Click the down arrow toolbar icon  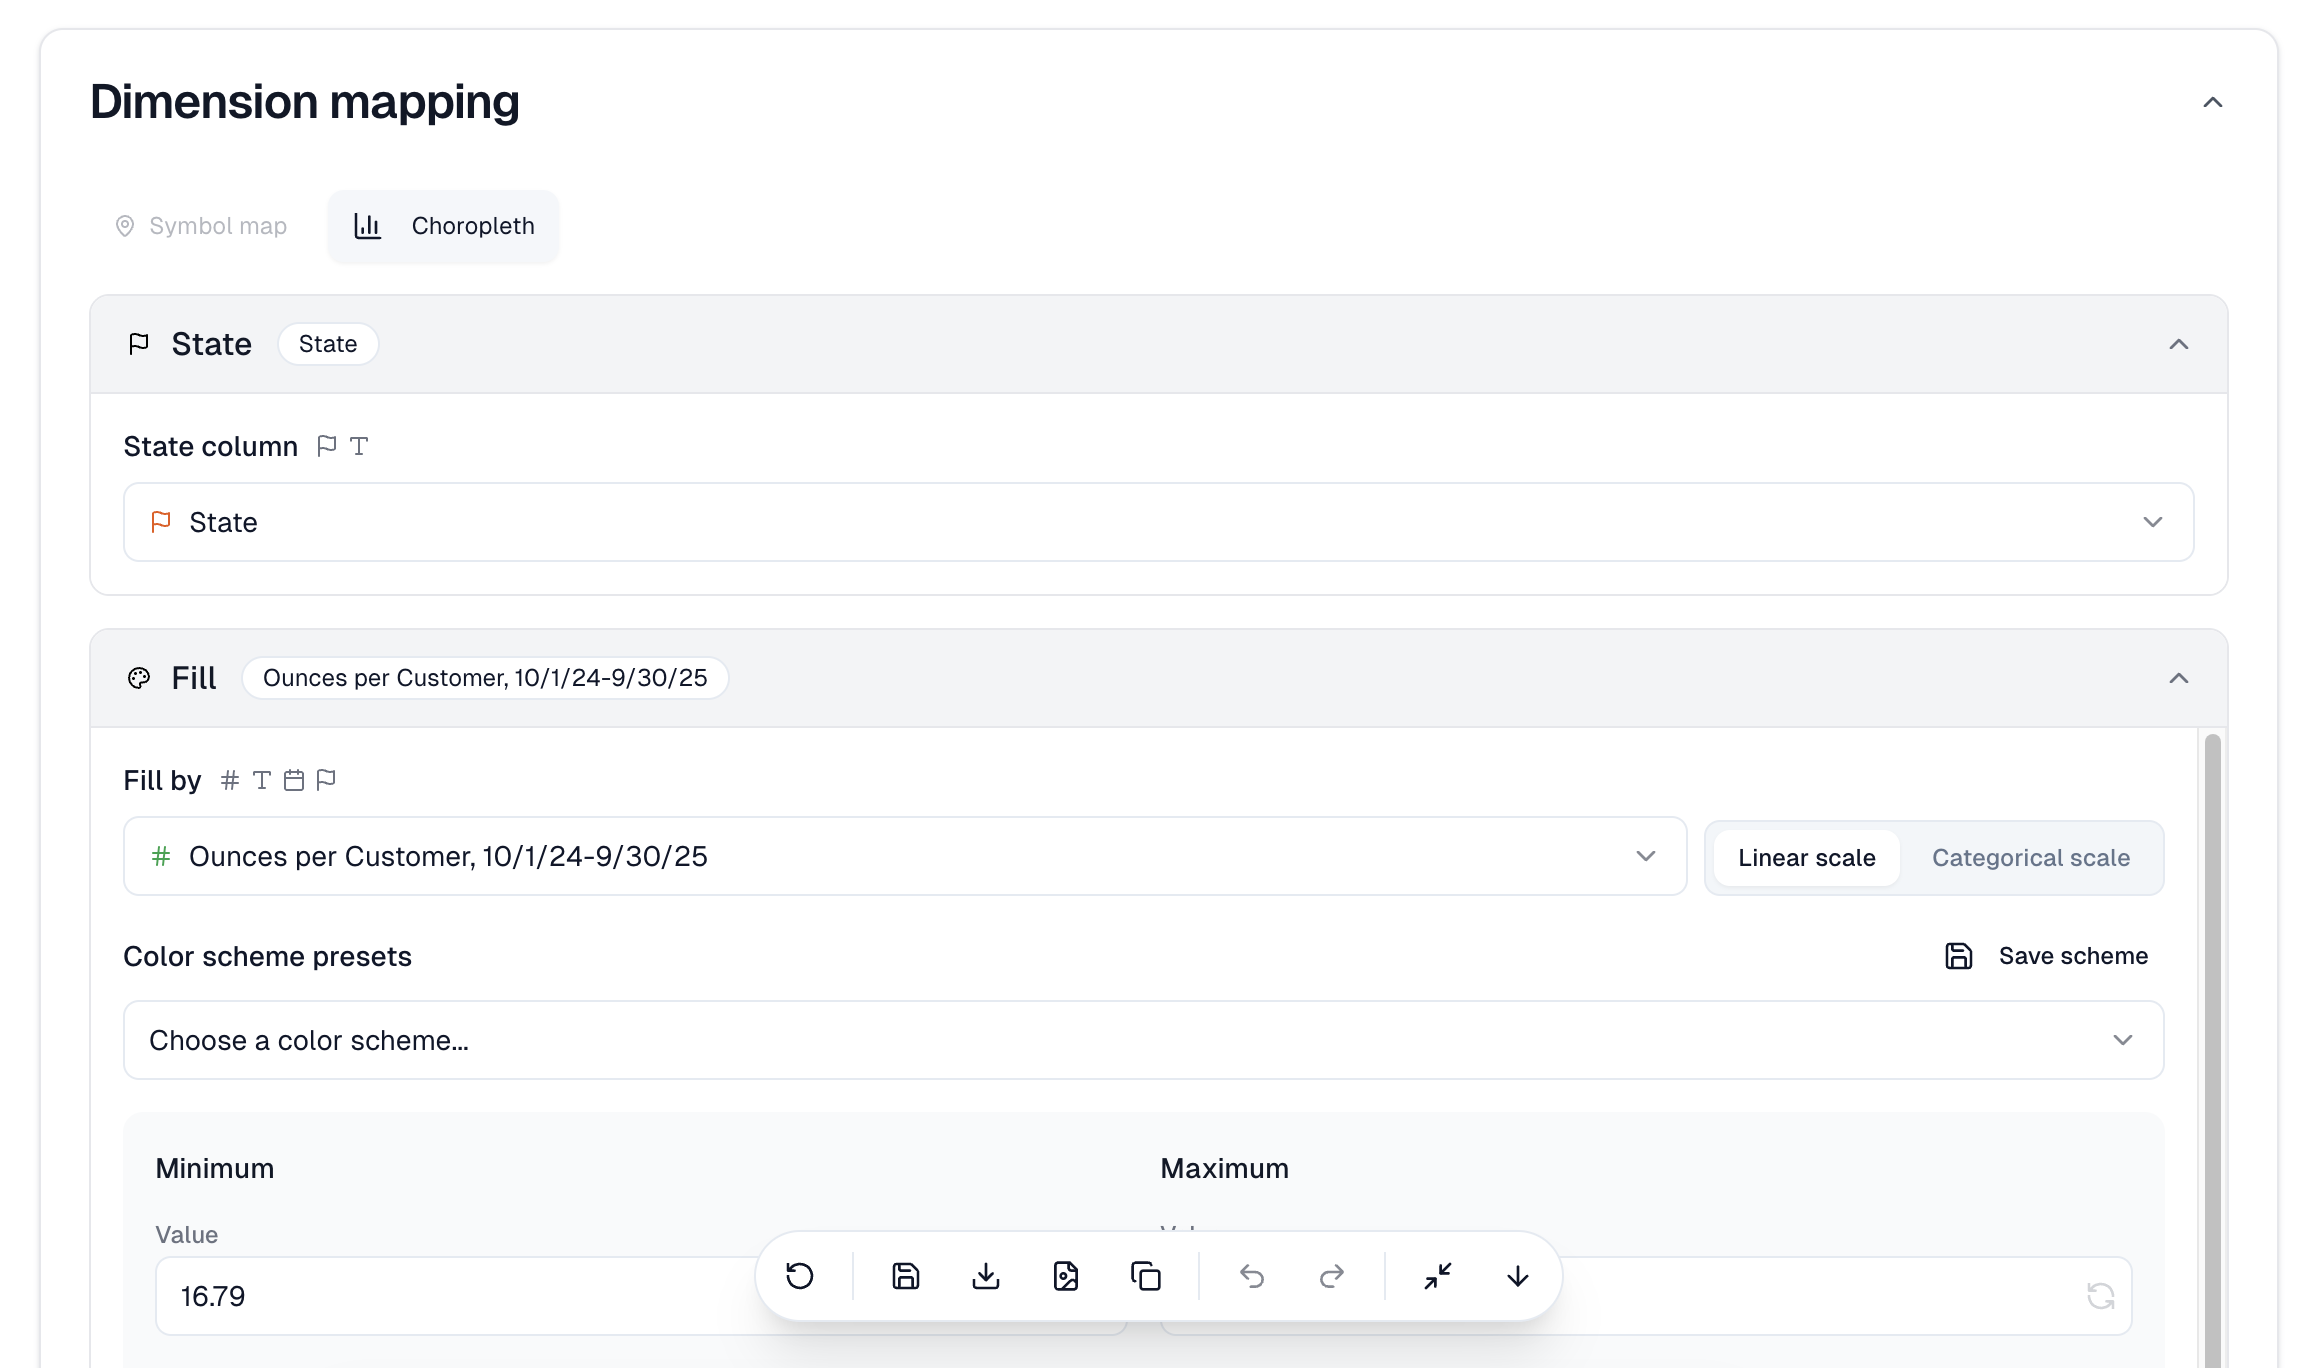tap(1518, 1276)
